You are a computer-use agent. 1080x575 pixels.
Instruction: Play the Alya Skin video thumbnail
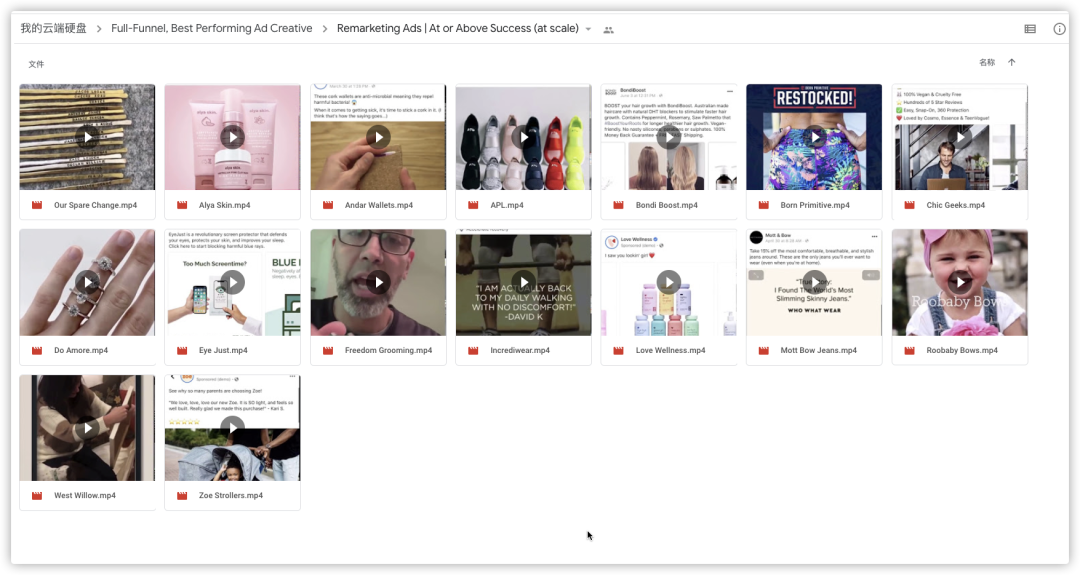point(232,137)
